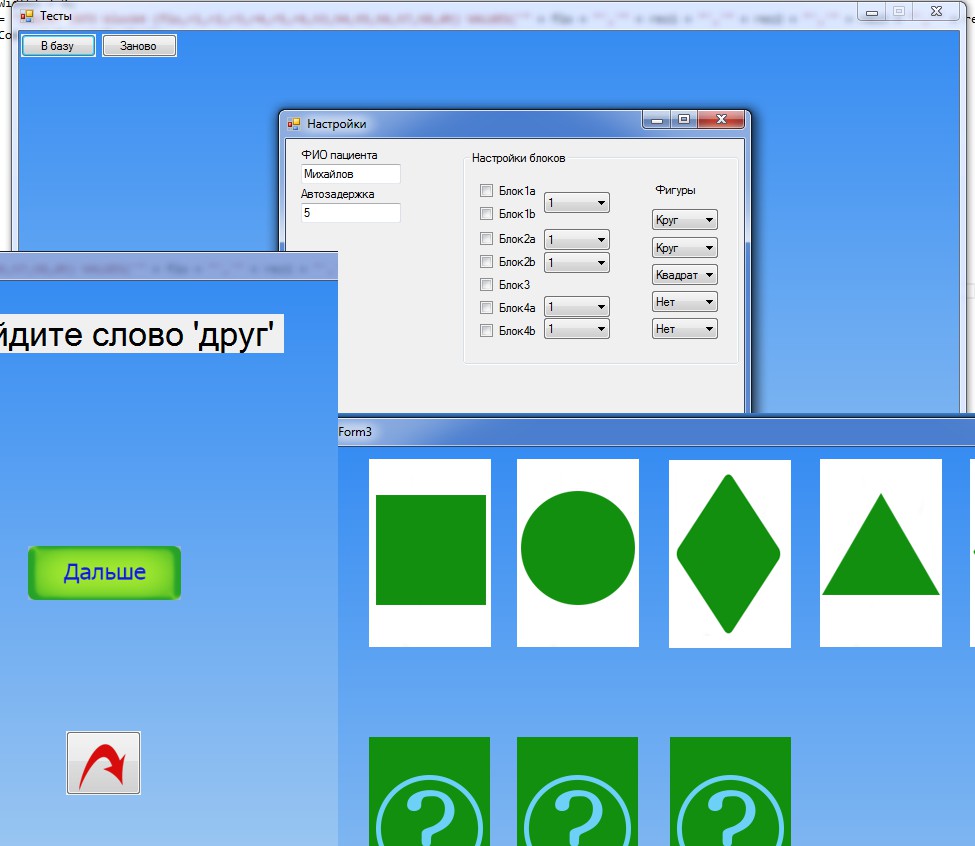This screenshot has height=846, width=975.
Task: Select the green circle shape card
Action: (578, 553)
